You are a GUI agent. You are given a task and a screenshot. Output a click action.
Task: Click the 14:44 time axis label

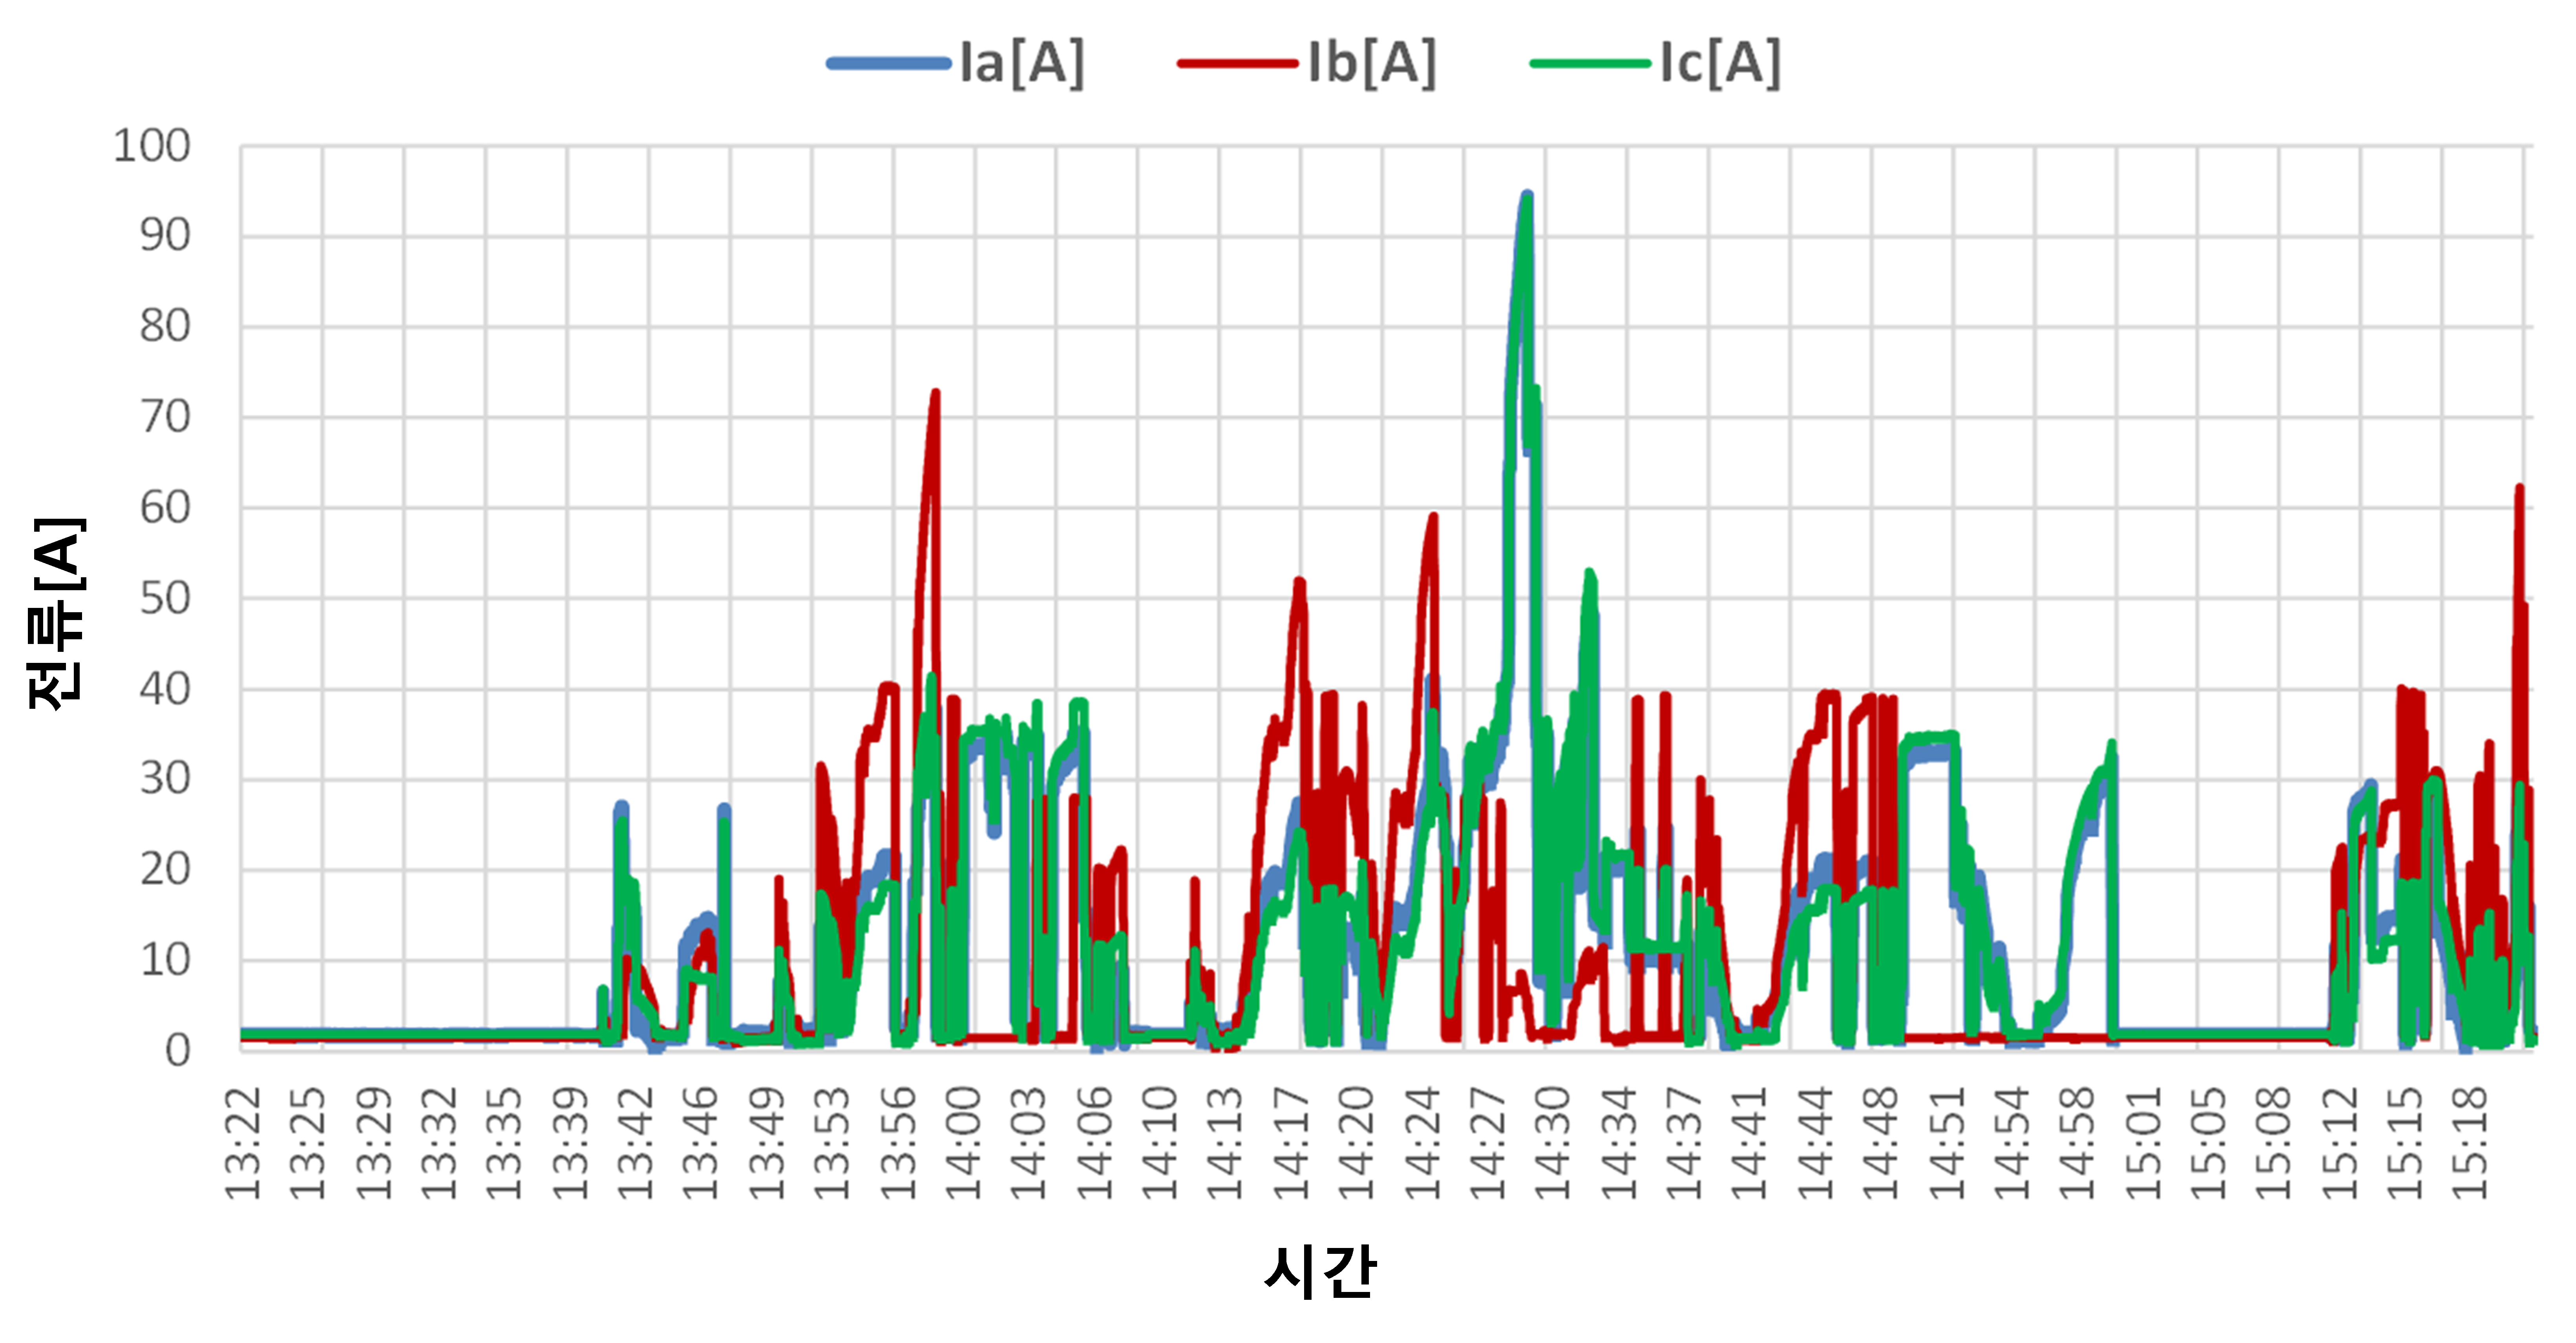(1814, 1144)
